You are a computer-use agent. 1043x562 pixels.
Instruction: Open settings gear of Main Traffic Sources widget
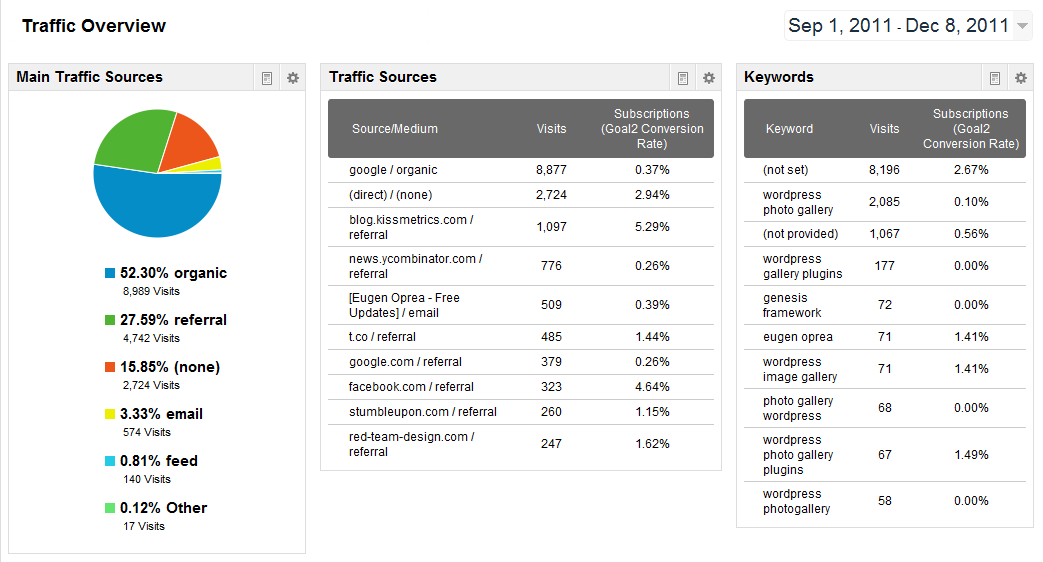point(293,78)
